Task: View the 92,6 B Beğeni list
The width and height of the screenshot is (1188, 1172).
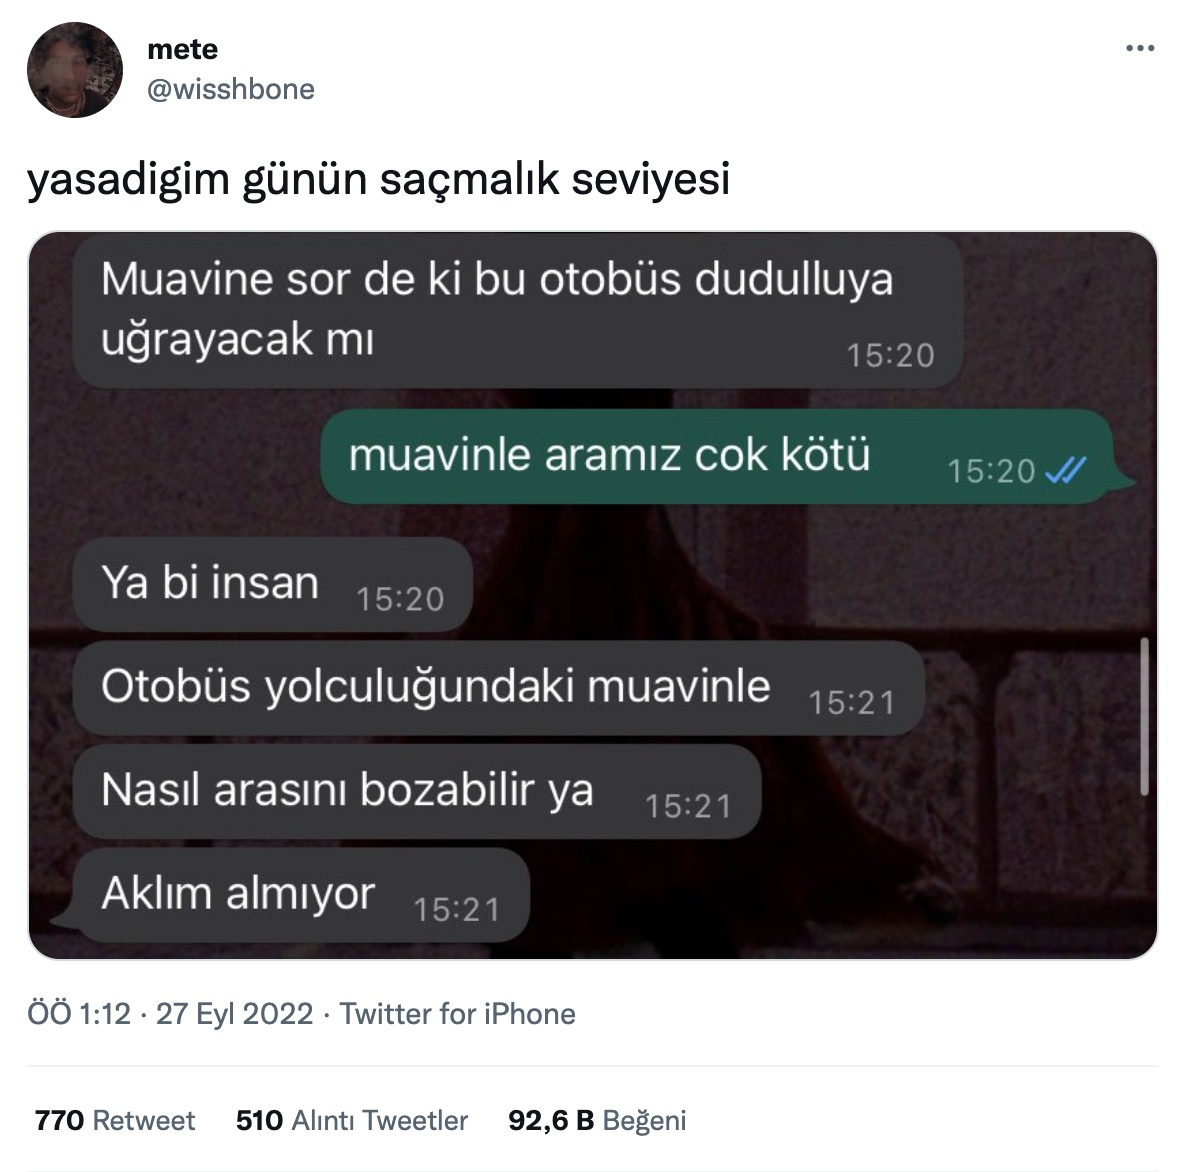Action: pyautogui.click(x=597, y=1120)
